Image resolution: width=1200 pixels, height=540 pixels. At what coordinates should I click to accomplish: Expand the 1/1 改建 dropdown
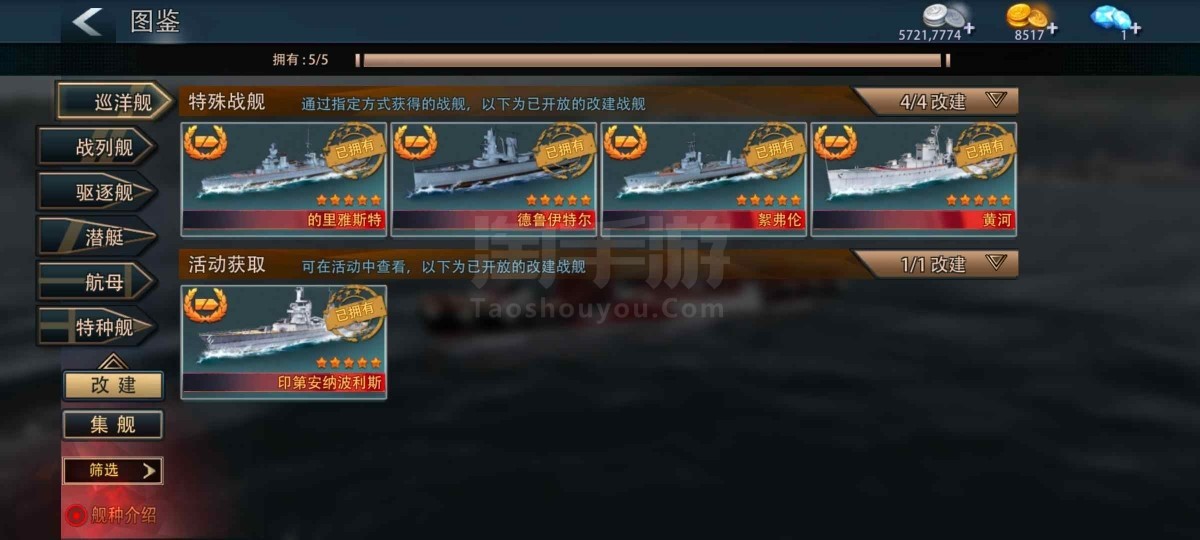(994, 263)
